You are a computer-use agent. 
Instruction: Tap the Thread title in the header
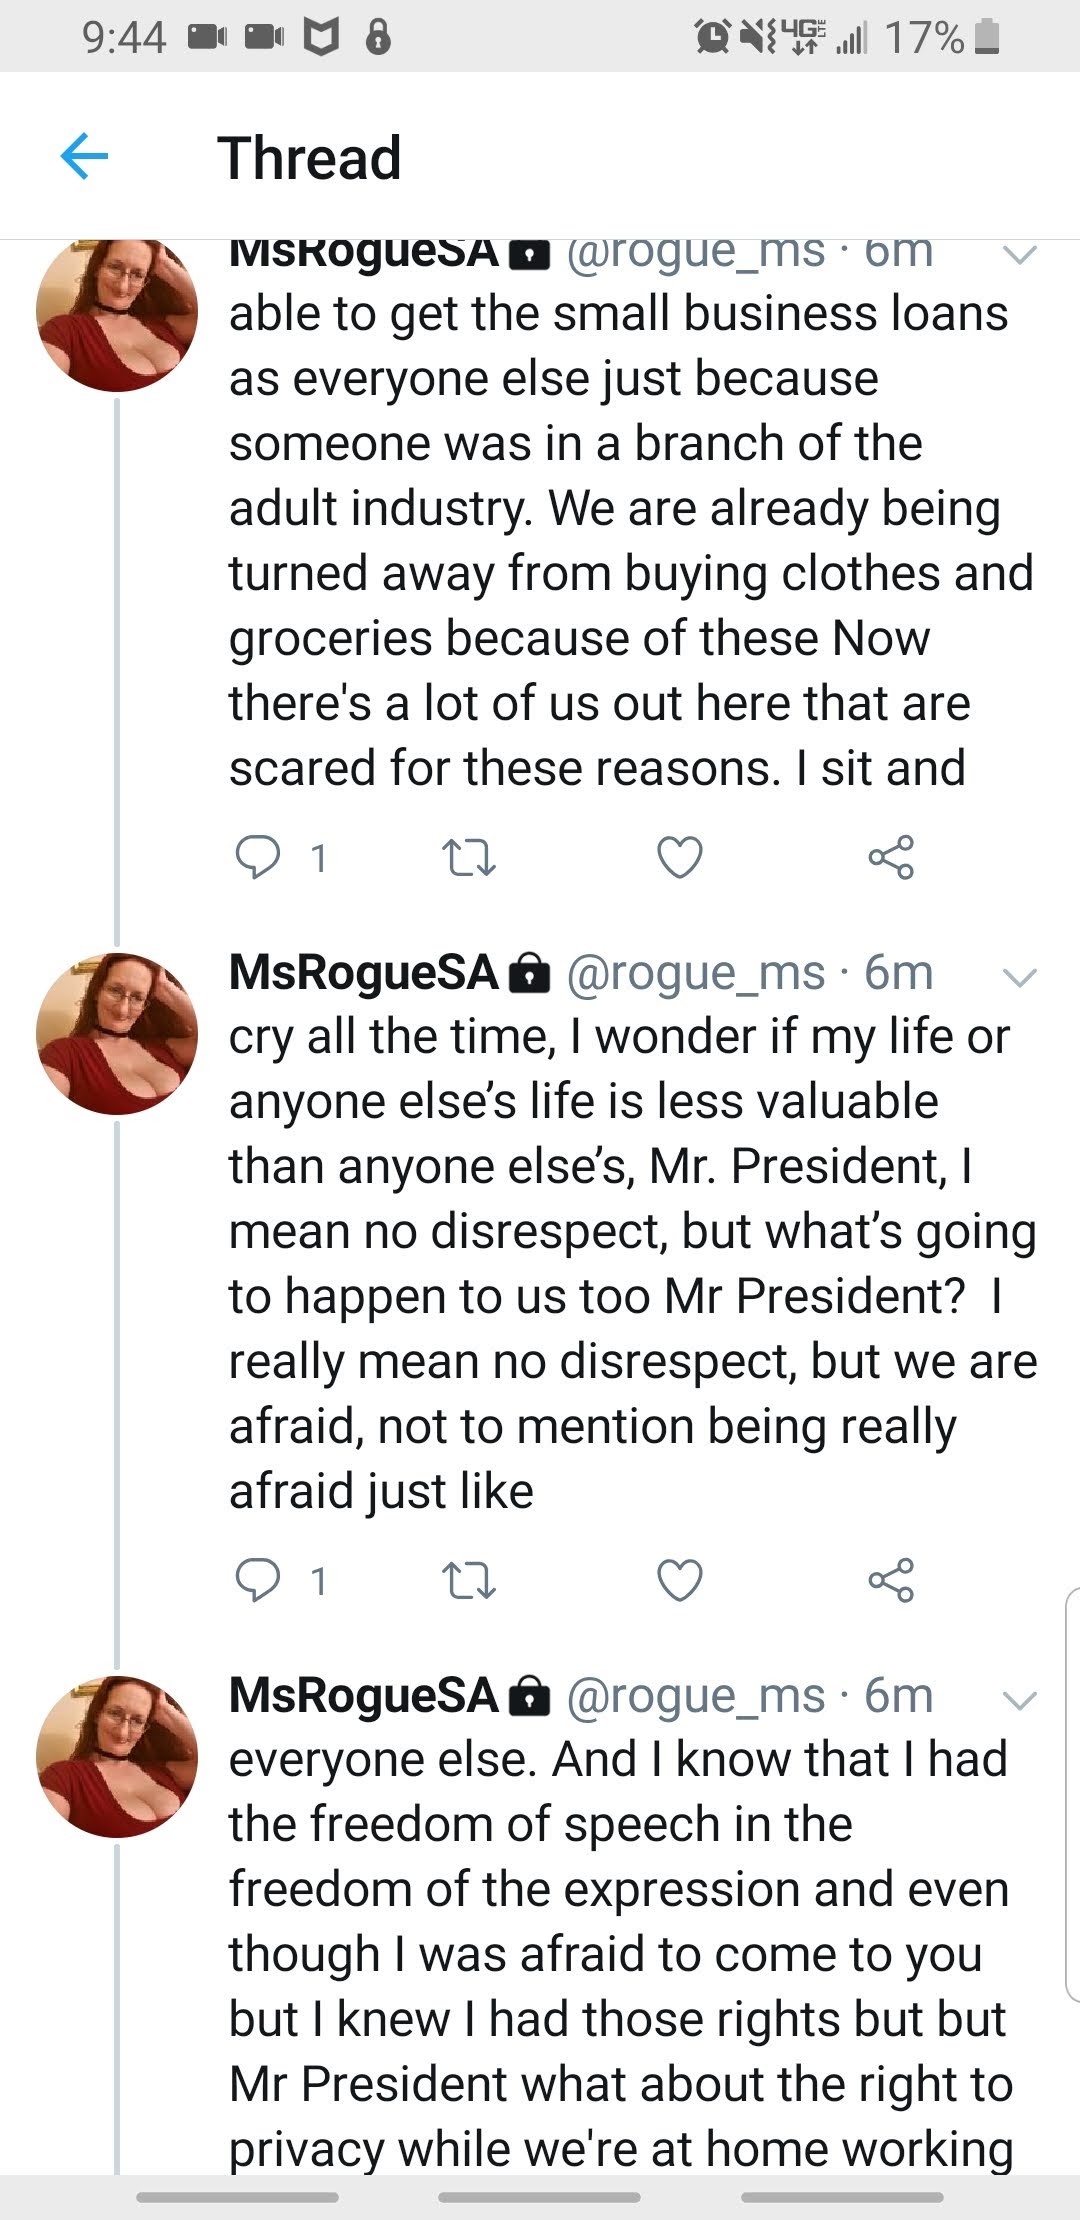tap(309, 158)
